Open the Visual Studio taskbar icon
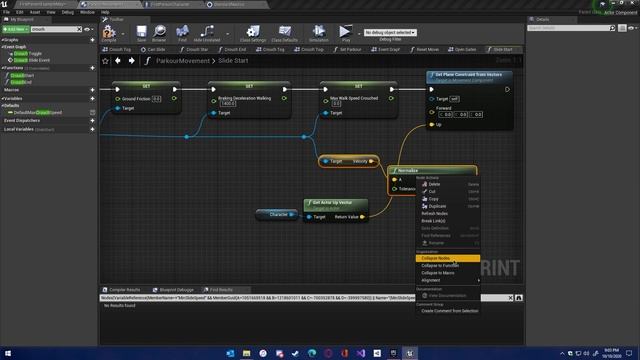The image size is (640, 360). pyautogui.click(x=361, y=353)
